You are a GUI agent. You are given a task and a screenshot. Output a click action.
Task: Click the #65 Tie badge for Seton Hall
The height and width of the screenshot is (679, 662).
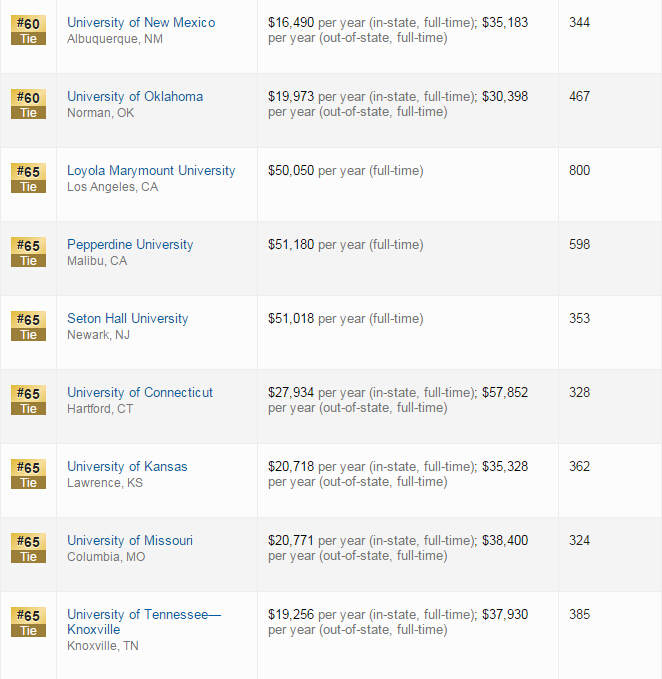[x=28, y=327]
